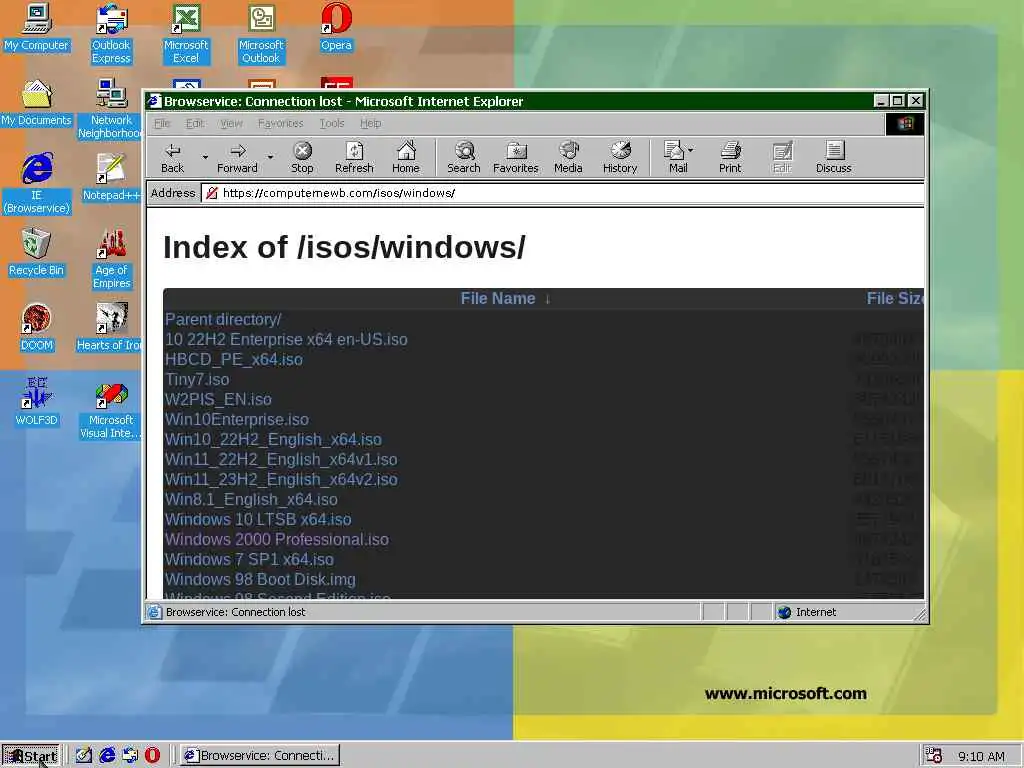Click the Internet Explorer quick launch icon
Image resolution: width=1024 pixels, height=768 pixels.
pos(107,756)
